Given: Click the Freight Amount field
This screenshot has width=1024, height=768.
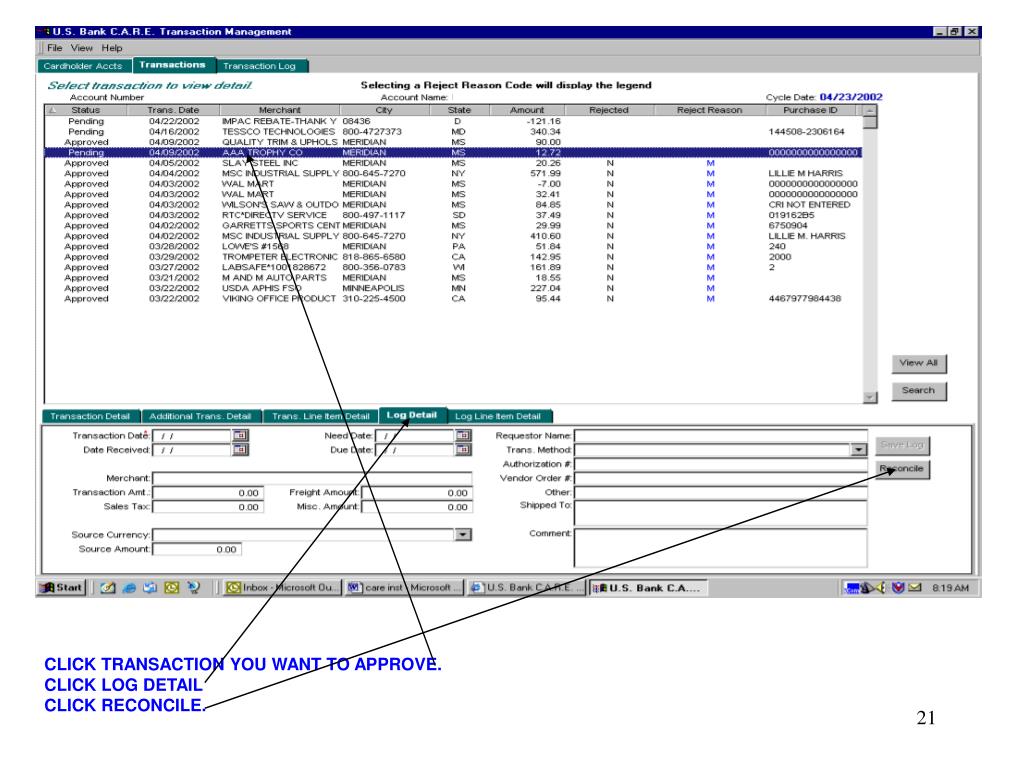Looking at the screenshot, I should 417,493.
